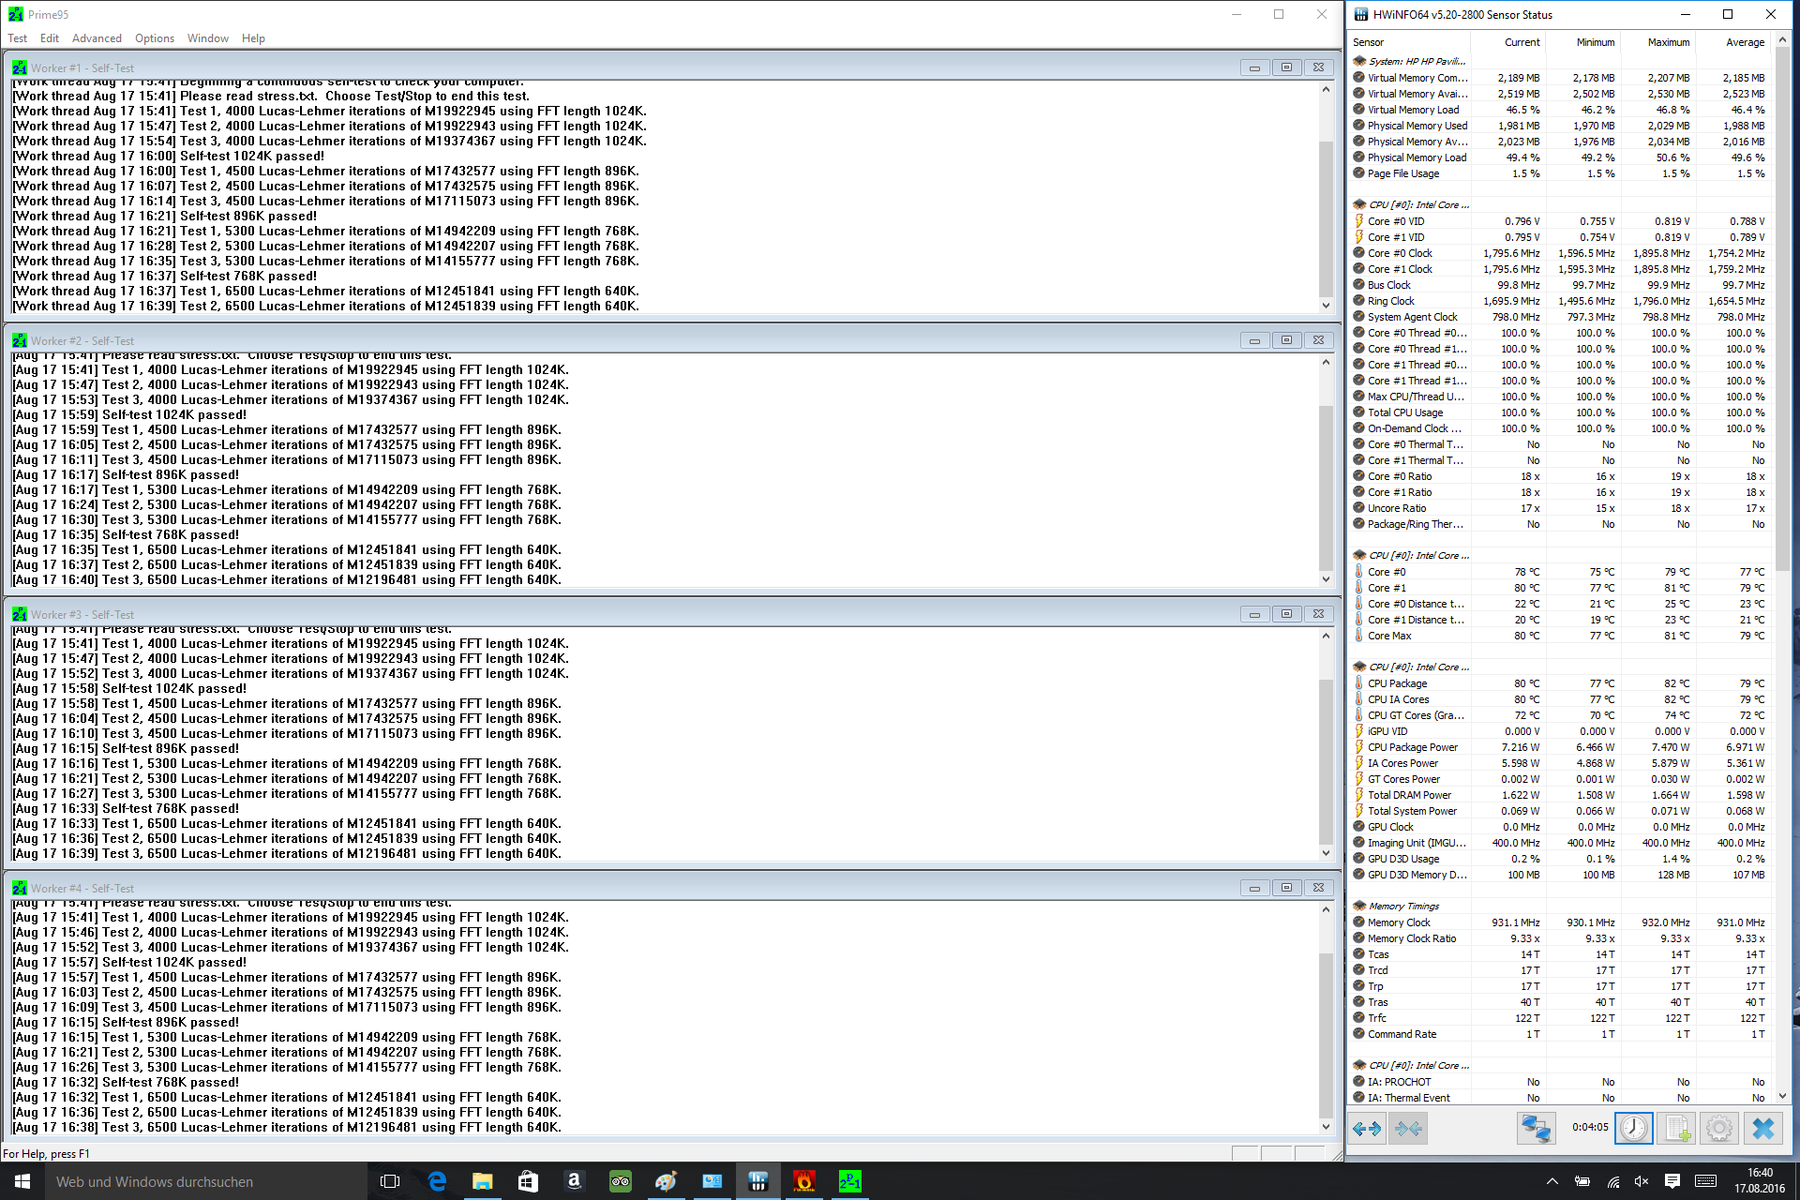Open the Wi-Fi network tray icon
The image size is (1800, 1200).
click(1613, 1181)
